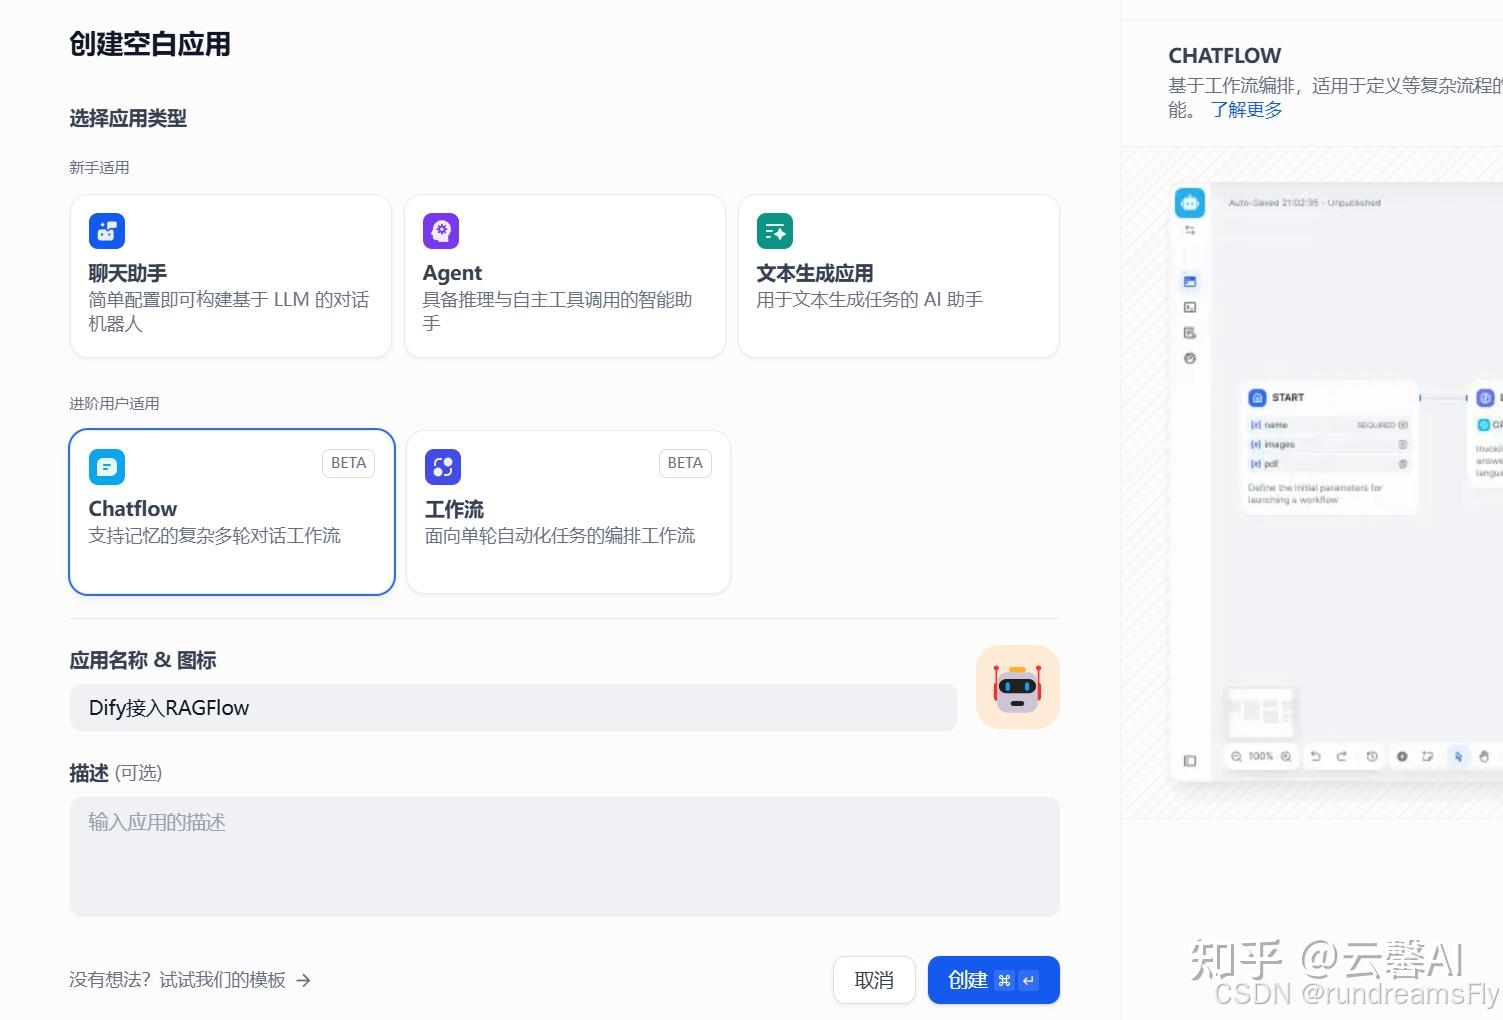This screenshot has width=1503, height=1020.
Task: Select the 聊天助手 chat bubble icon
Action: [x=107, y=230]
